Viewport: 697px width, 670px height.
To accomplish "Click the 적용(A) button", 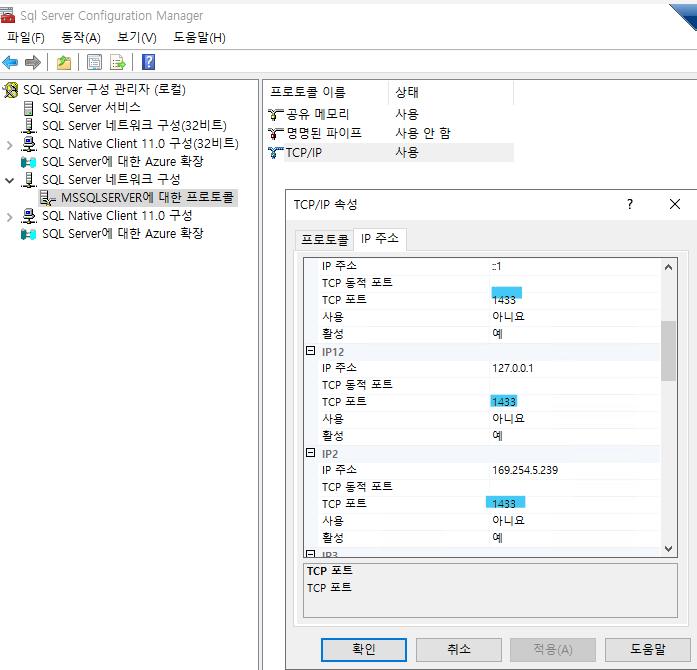I will pos(553,650).
